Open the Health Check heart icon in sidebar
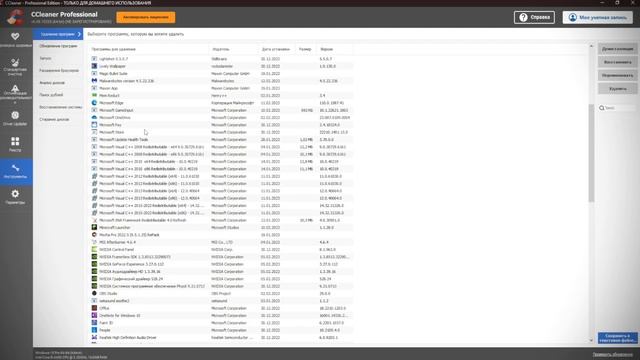This screenshot has width=640, height=360. (x=15, y=36)
